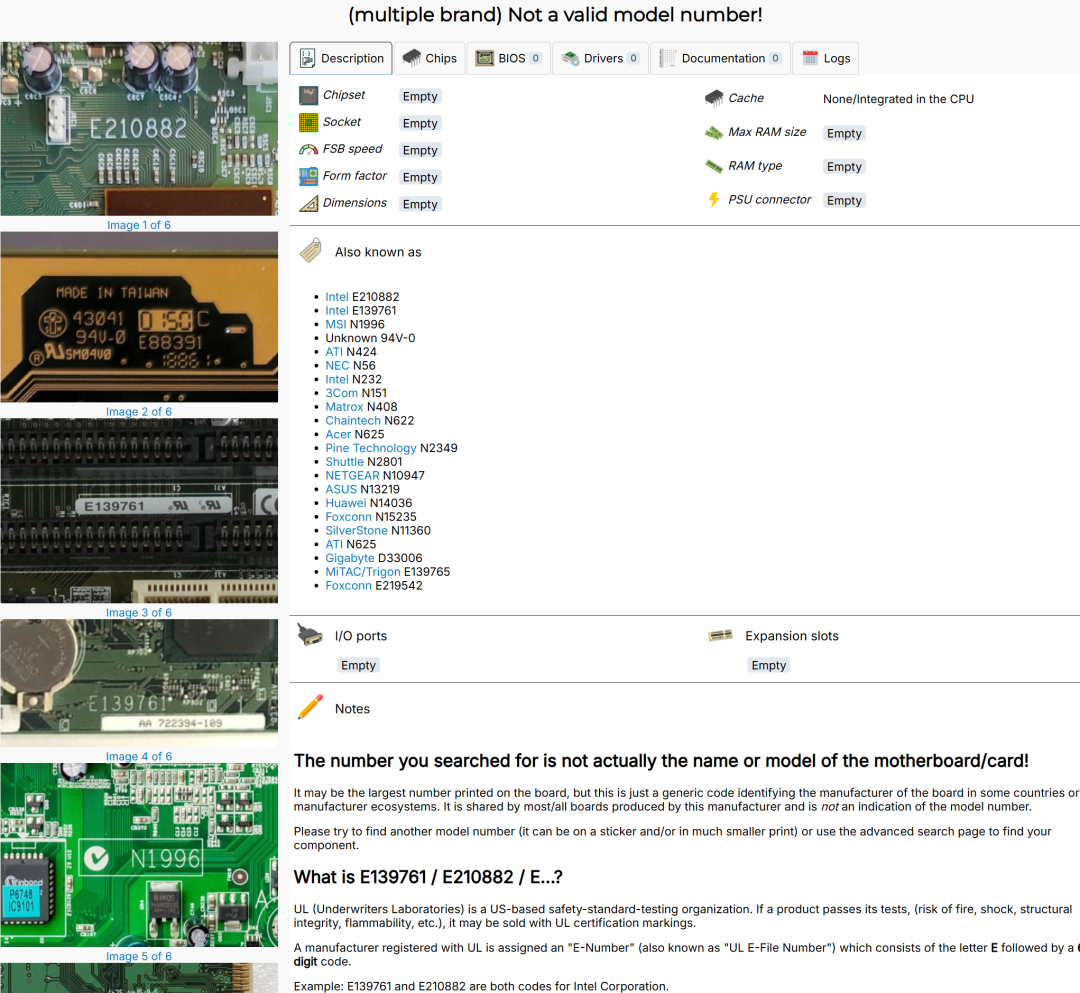
Task: Switch to the Drivers tab
Action: 600,58
